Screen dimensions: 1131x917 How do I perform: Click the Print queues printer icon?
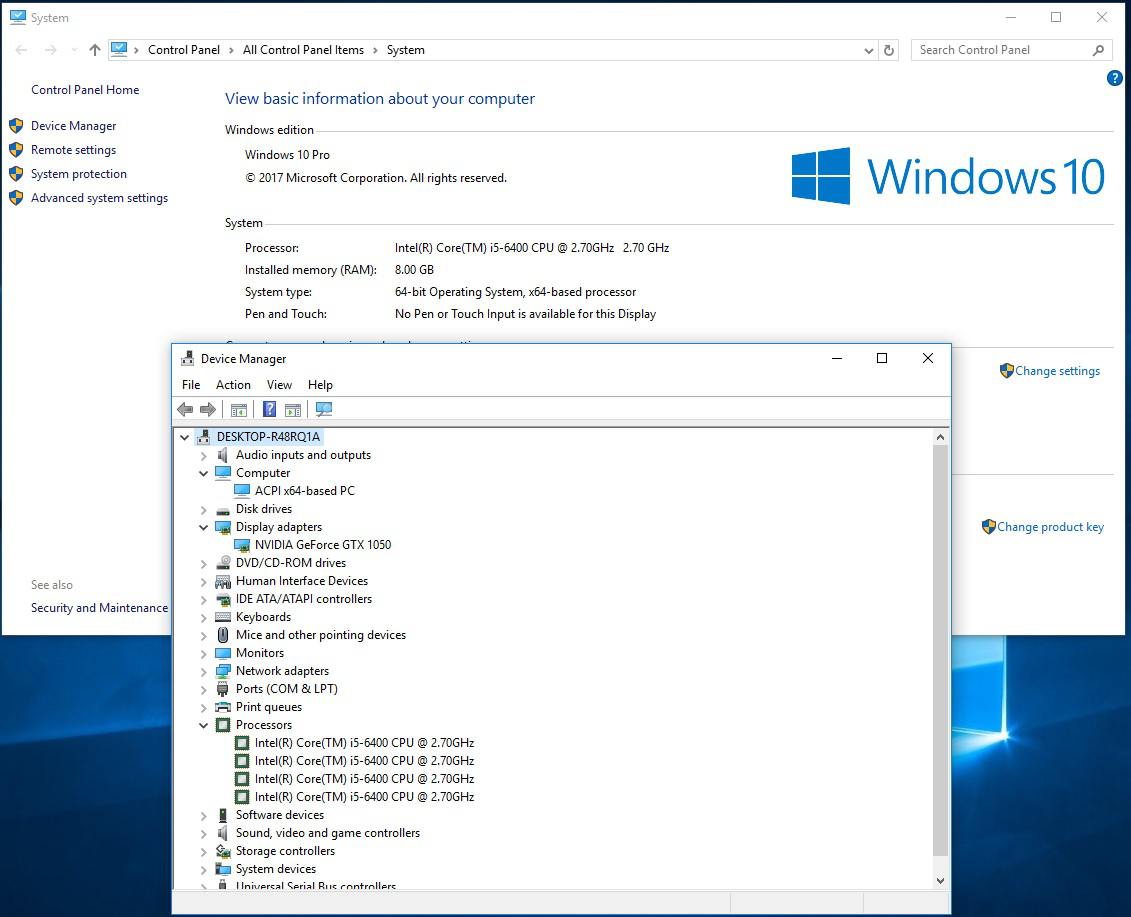tap(223, 707)
